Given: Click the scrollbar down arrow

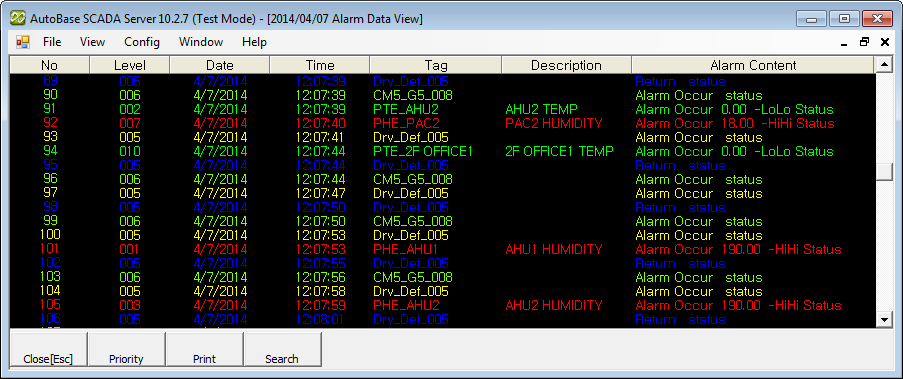Looking at the screenshot, I should (x=883, y=319).
